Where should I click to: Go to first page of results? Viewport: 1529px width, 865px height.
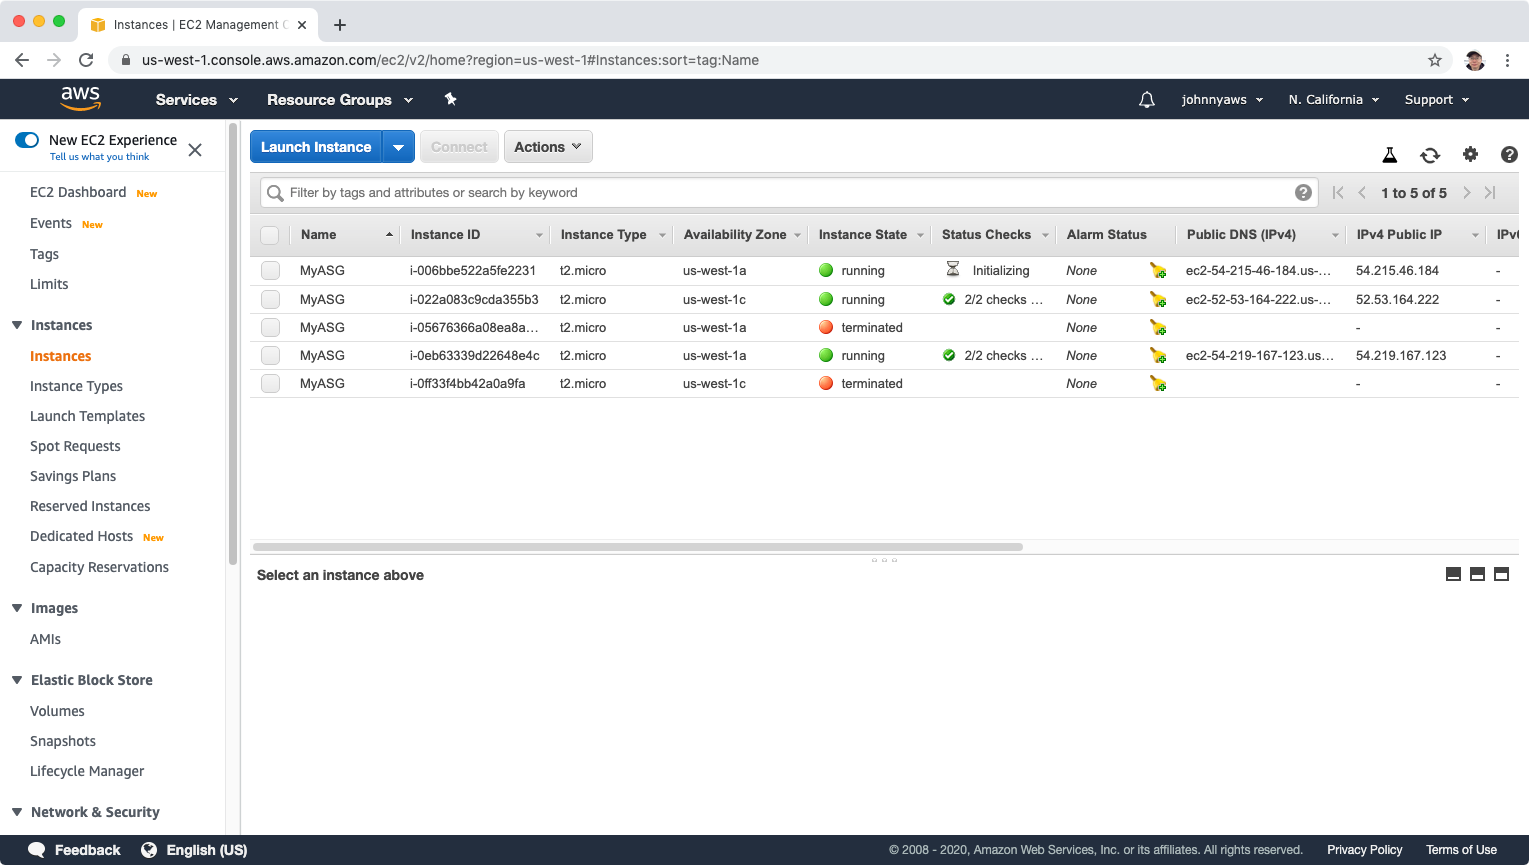[1338, 193]
